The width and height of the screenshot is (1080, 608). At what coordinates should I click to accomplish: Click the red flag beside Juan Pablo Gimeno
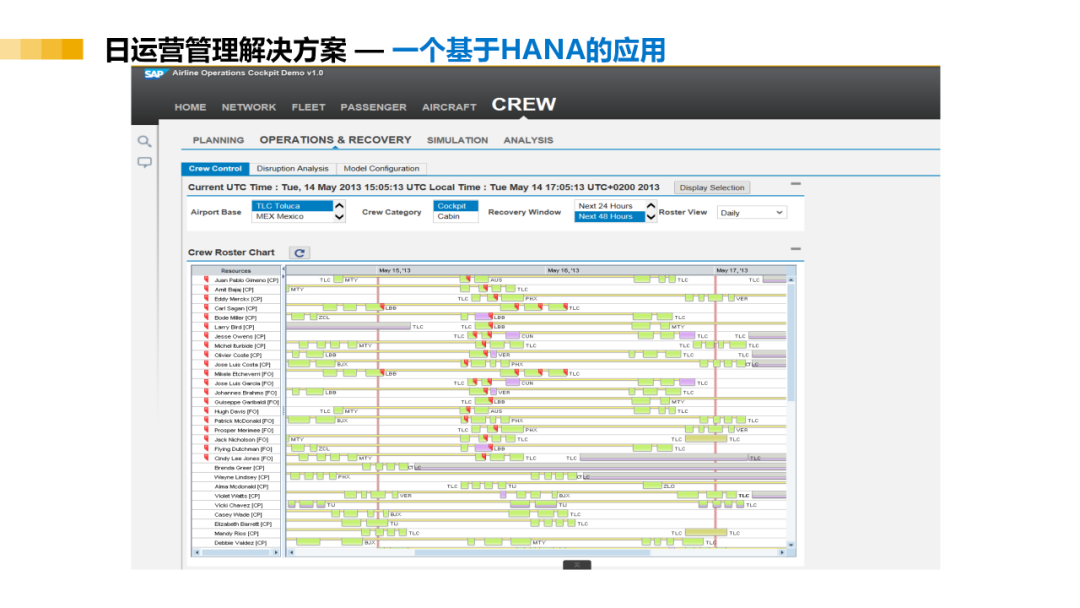(x=205, y=280)
